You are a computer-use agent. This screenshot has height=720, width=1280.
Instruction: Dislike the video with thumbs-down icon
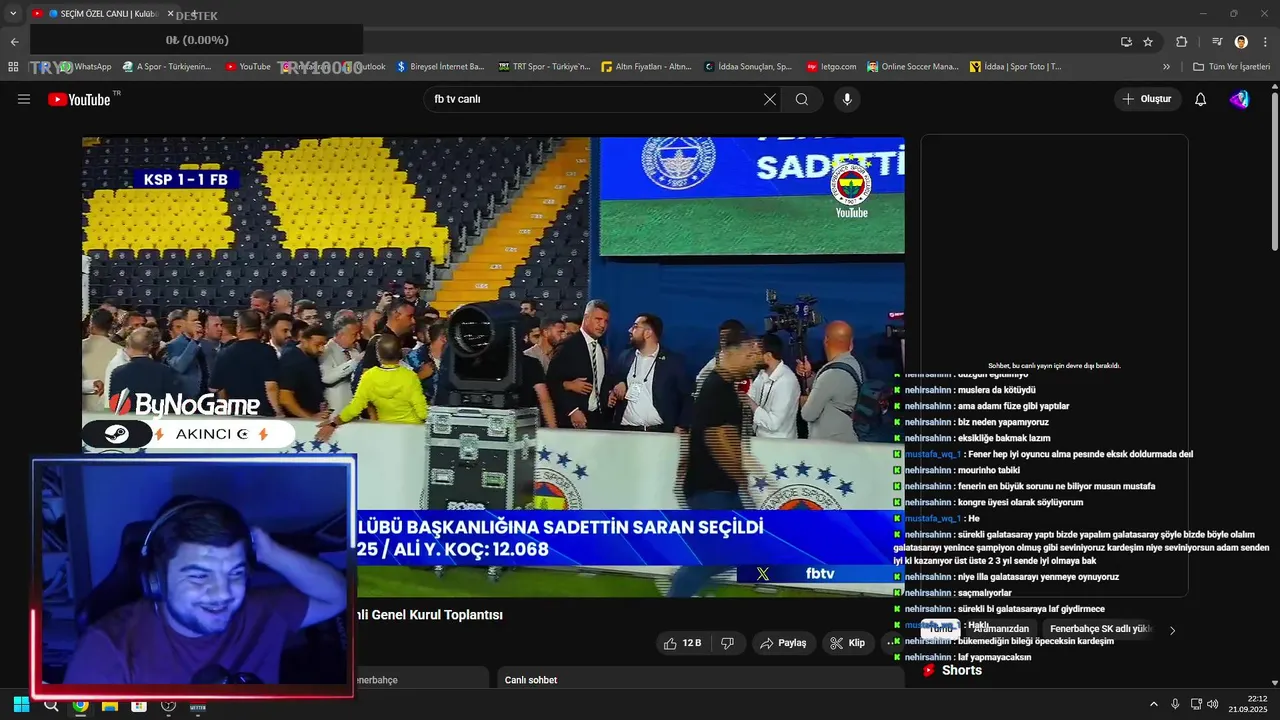click(x=728, y=643)
